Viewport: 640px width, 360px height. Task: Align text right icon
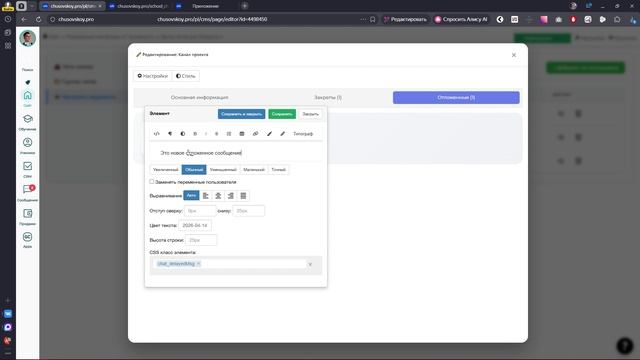pos(231,196)
